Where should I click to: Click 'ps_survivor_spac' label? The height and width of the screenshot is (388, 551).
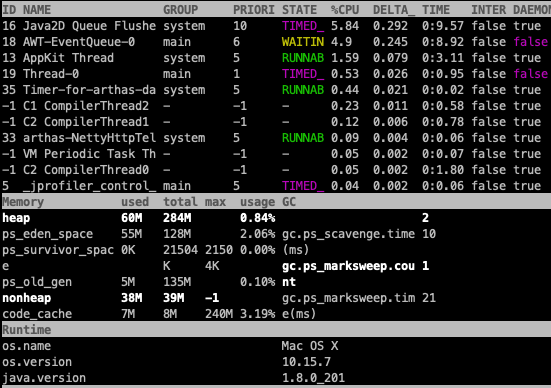click(58, 250)
